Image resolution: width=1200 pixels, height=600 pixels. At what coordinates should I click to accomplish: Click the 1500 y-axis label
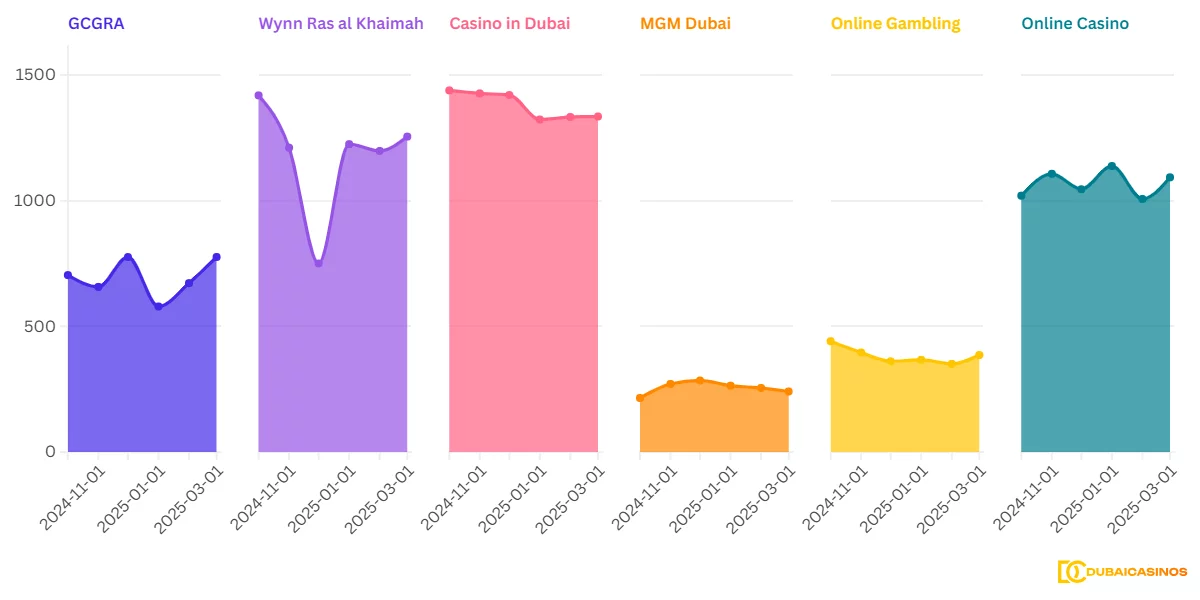tap(35, 75)
